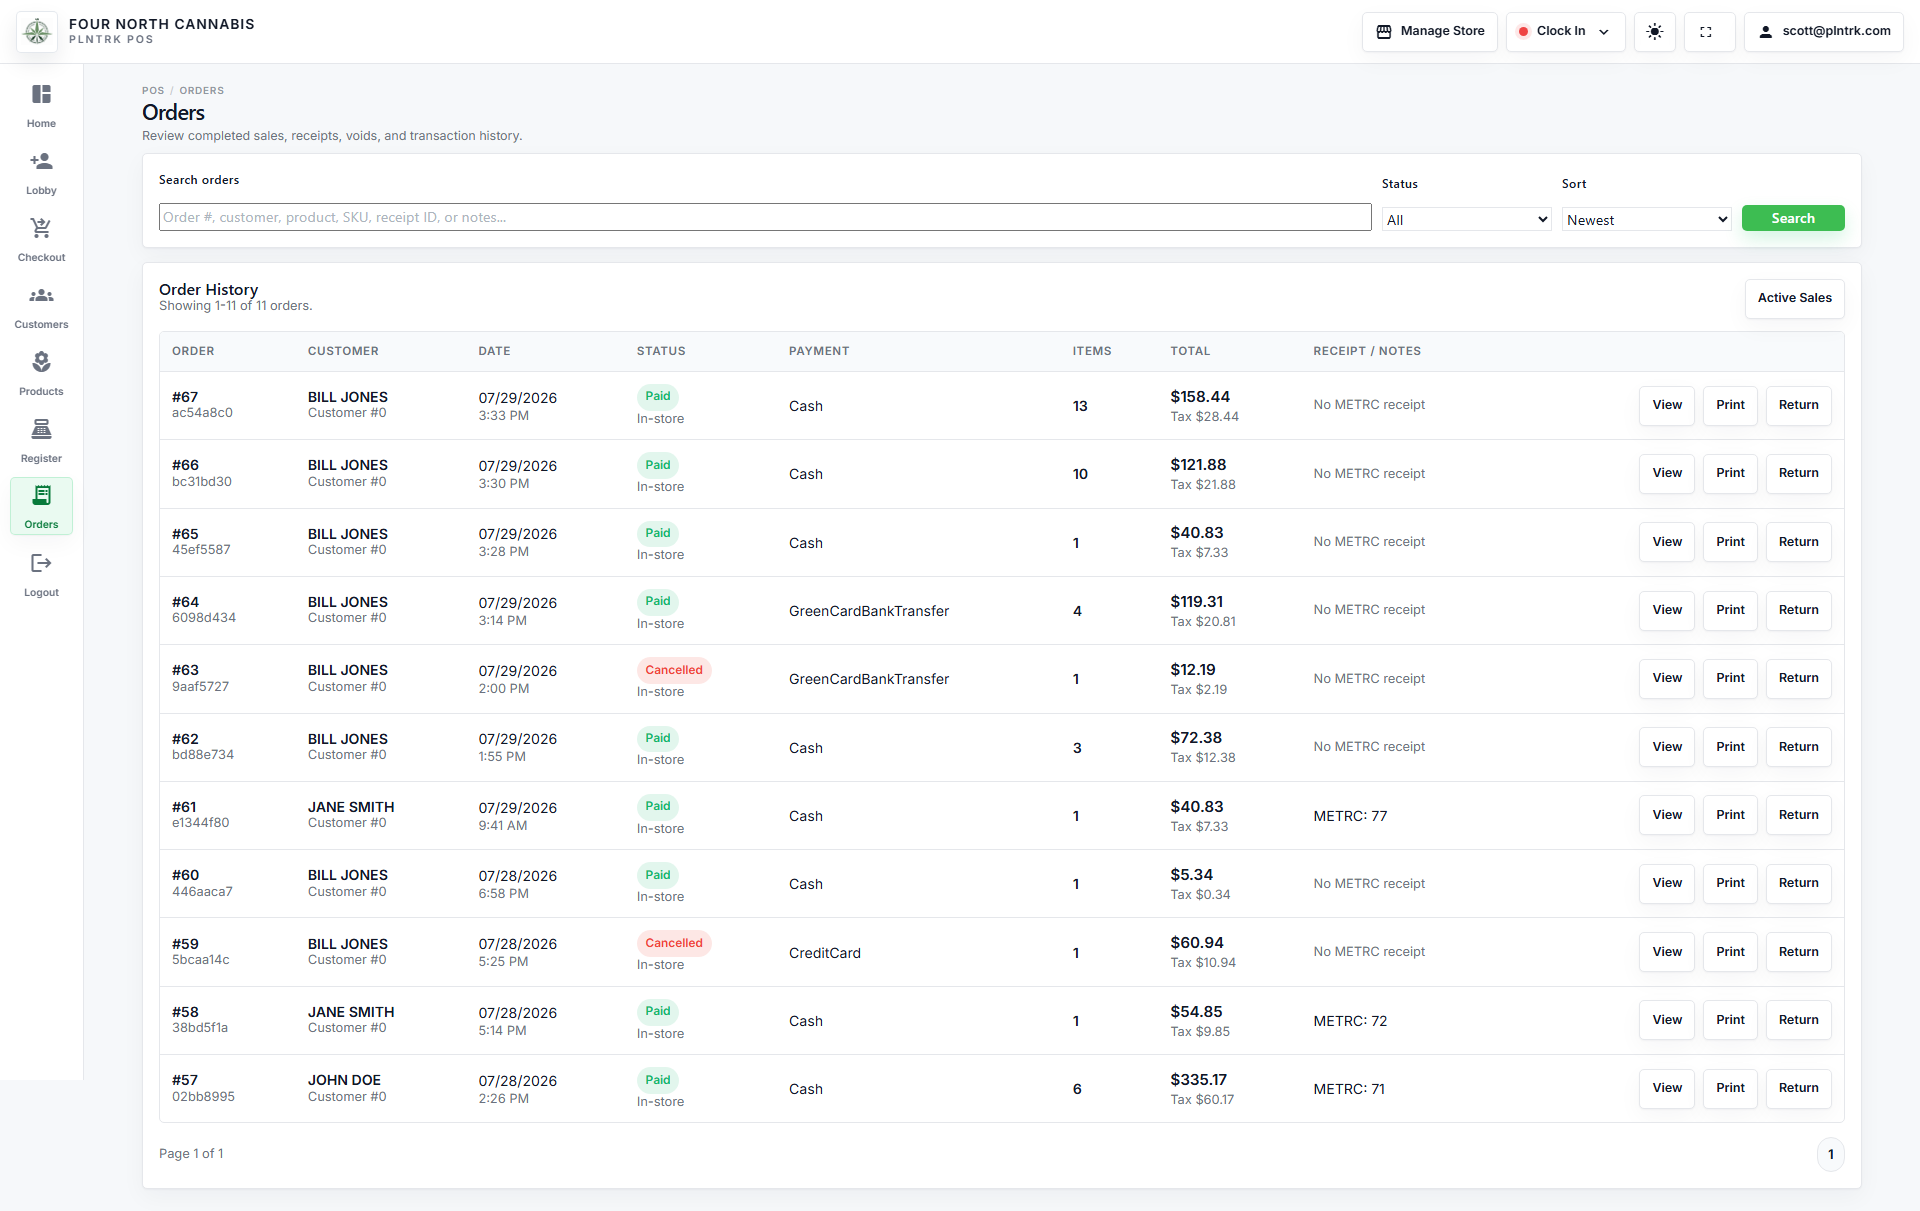Click the Four North Cannabis logo

tap(37, 32)
